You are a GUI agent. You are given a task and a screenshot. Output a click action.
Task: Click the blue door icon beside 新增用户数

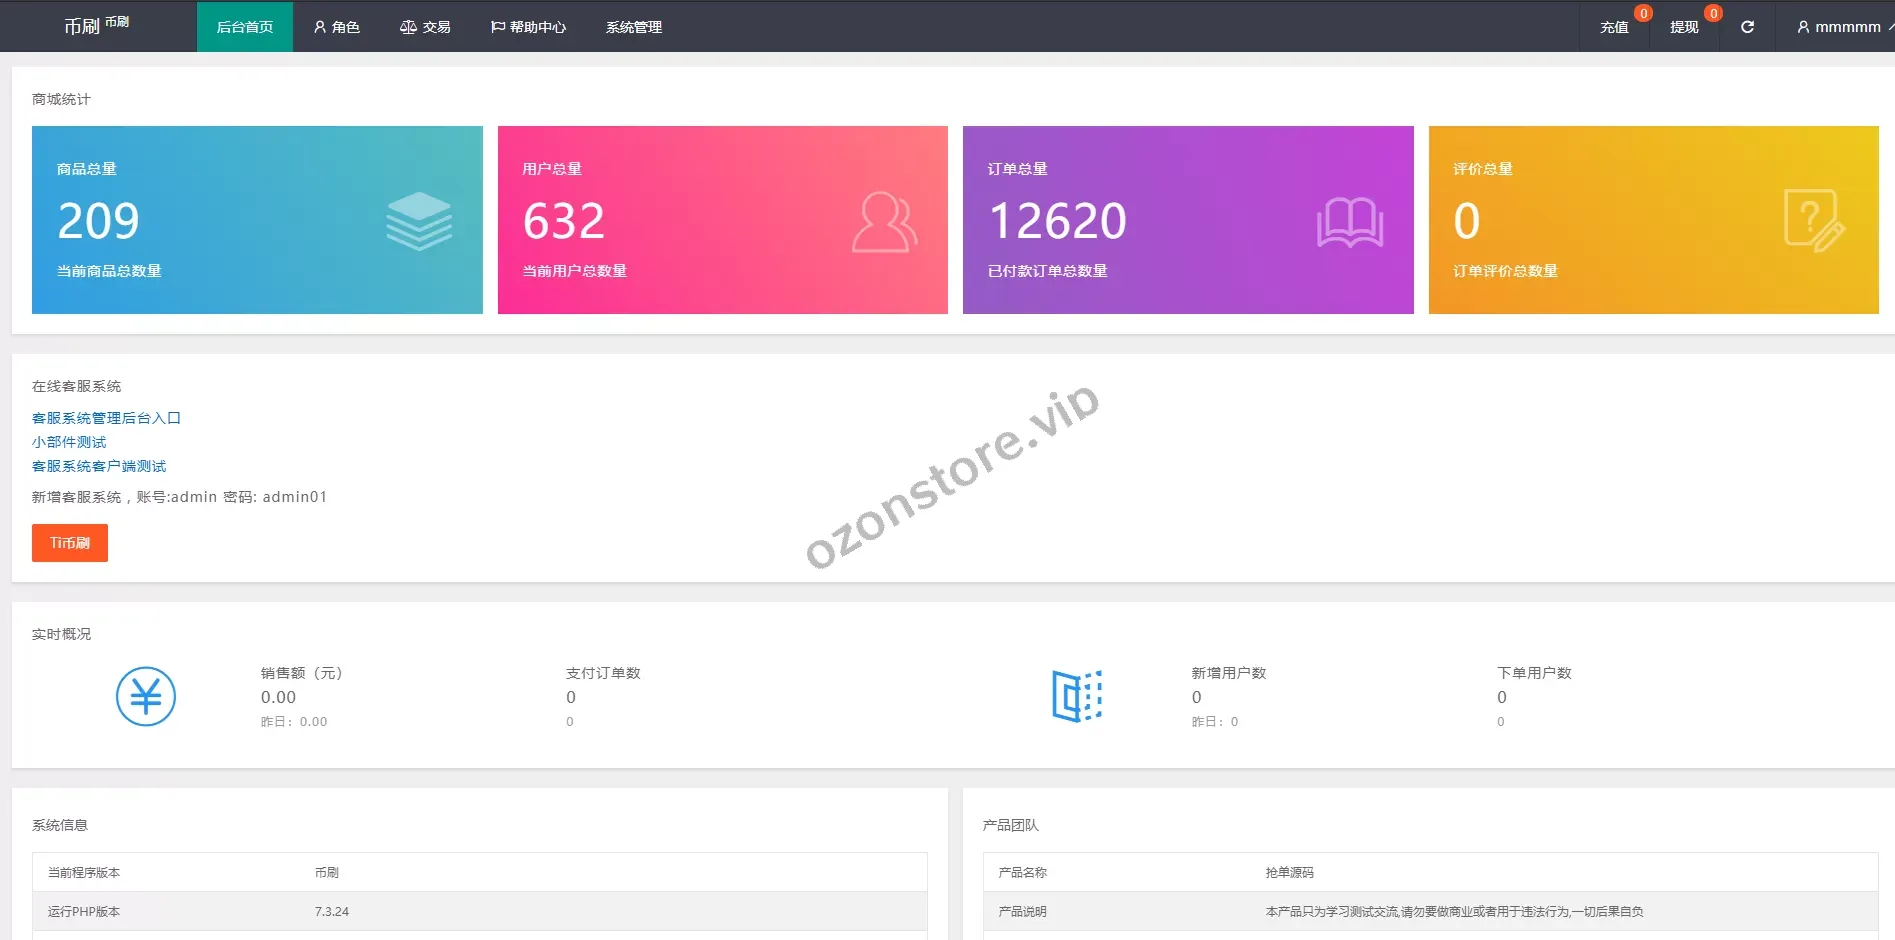(1077, 696)
